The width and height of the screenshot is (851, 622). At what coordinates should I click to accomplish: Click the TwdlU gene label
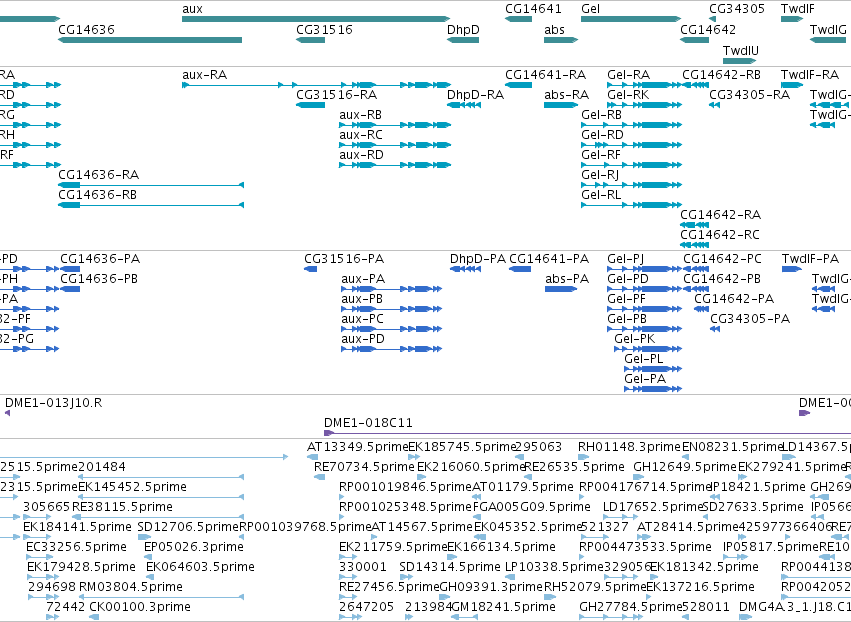(x=740, y=50)
